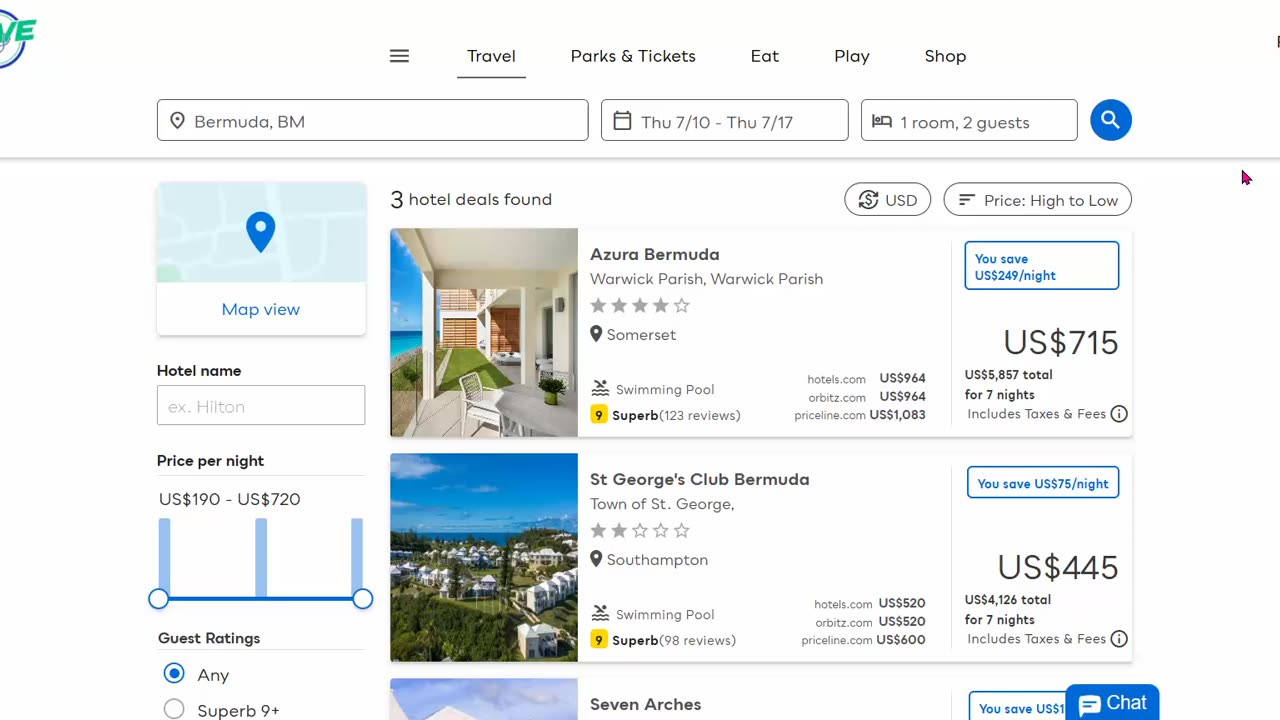This screenshot has width=1280, height=720.
Task: Select the Superb 9+ guest rating option
Action: 174,710
